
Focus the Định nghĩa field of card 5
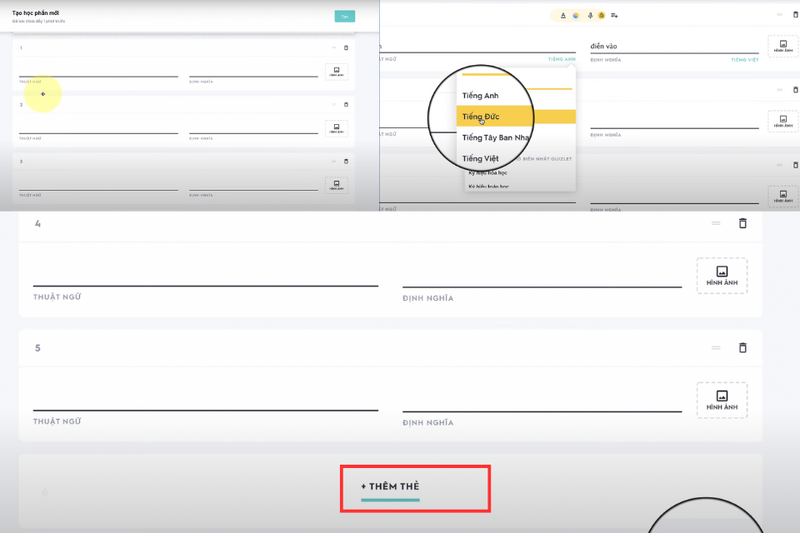point(542,401)
